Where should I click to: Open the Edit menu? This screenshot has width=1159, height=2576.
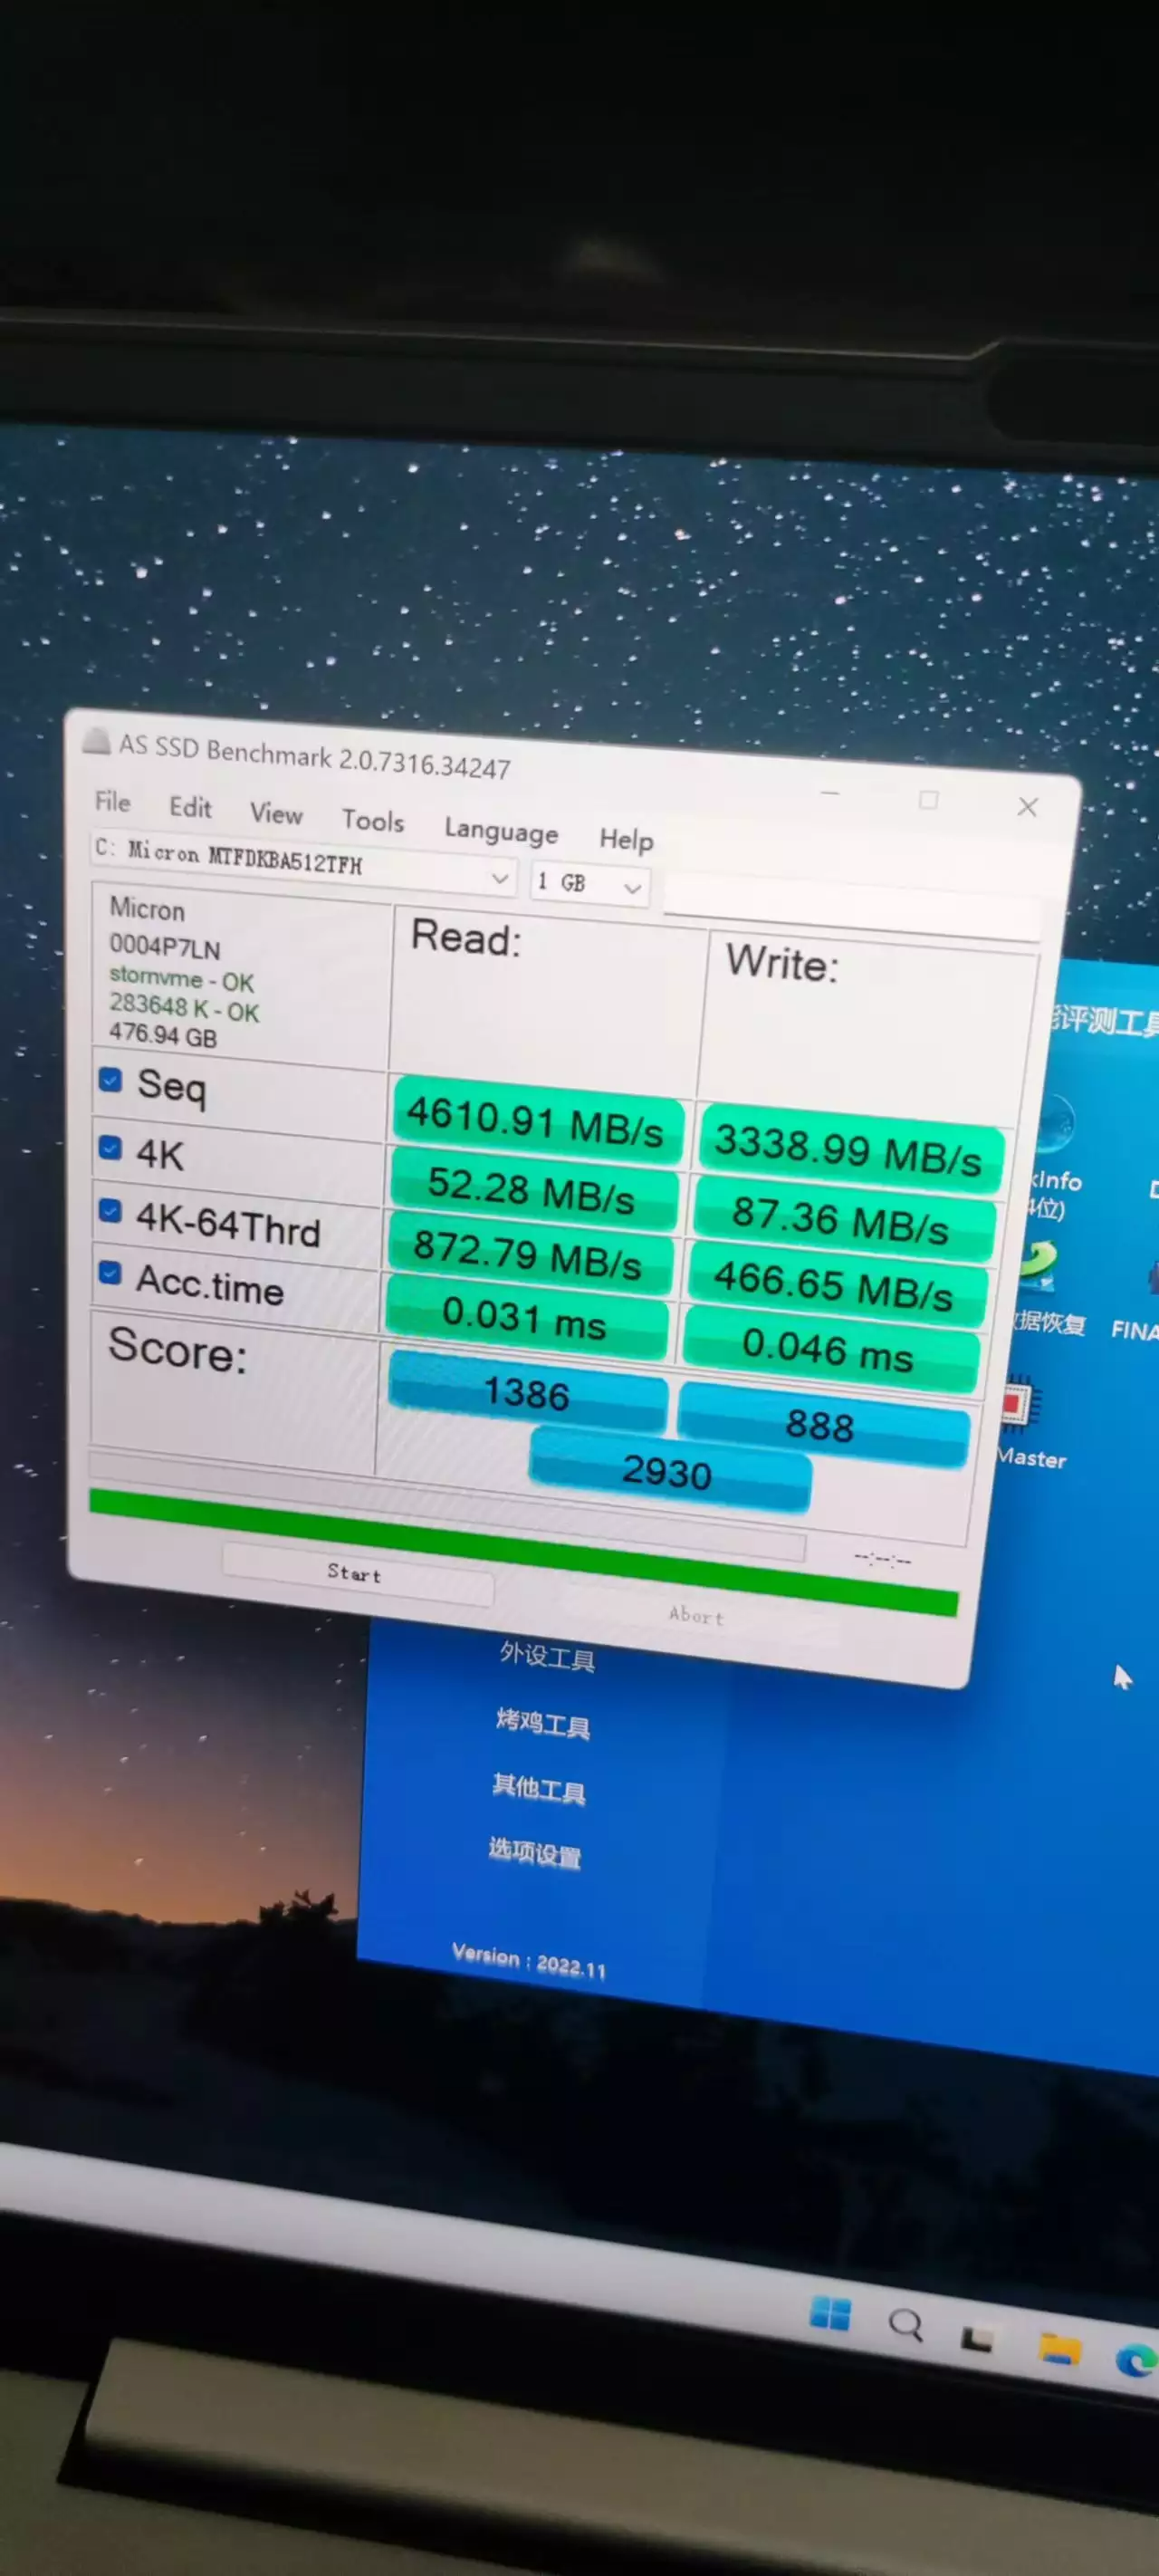point(190,807)
